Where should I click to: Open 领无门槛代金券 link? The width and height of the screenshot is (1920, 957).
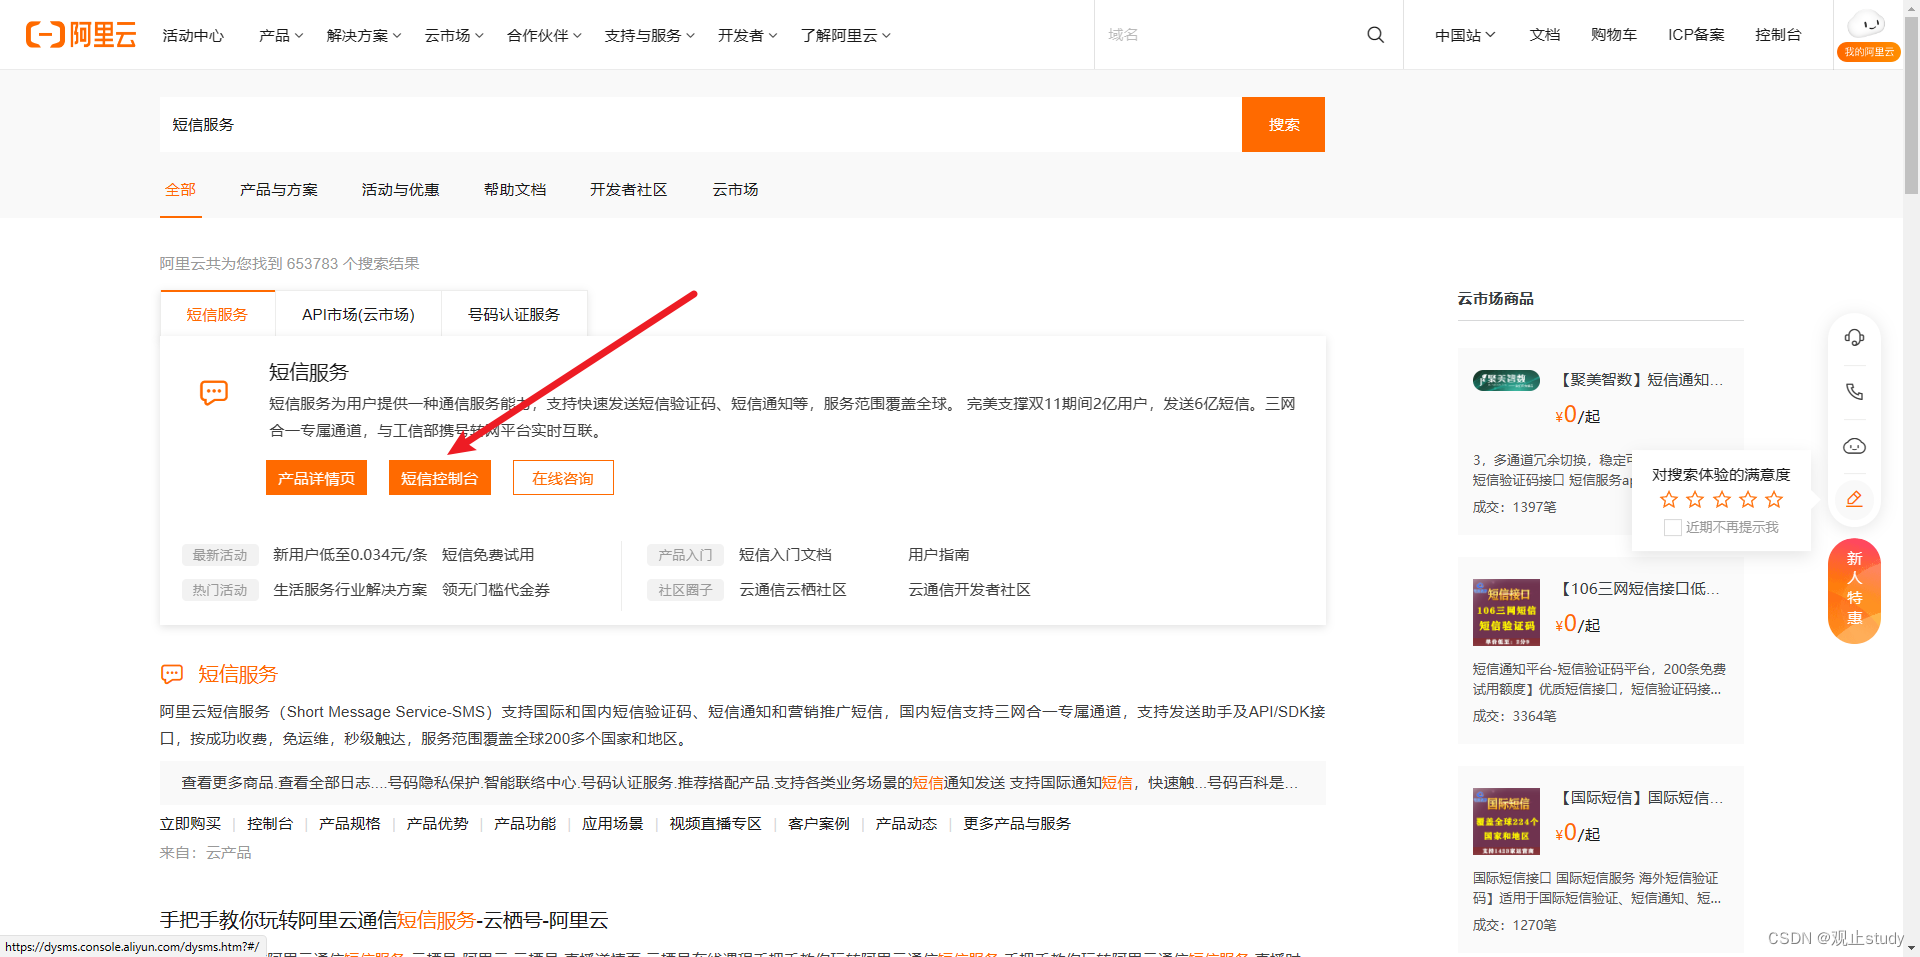coord(496,589)
